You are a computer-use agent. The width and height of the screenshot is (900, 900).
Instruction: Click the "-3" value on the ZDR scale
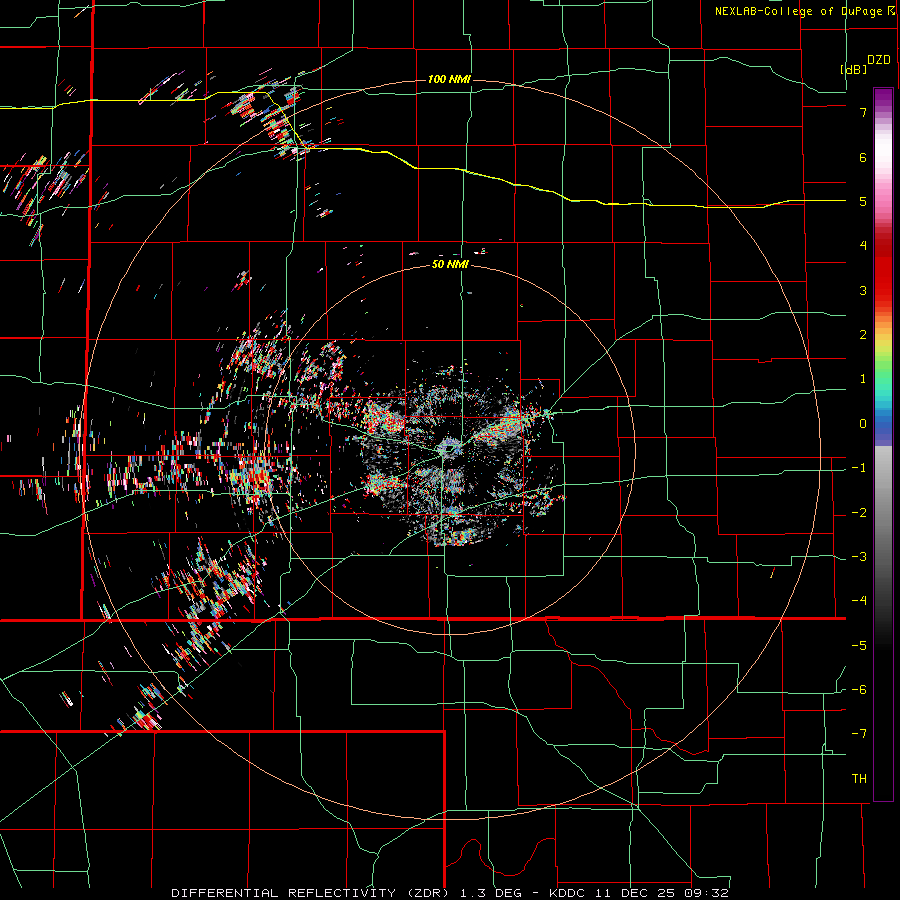tap(859, 557)
